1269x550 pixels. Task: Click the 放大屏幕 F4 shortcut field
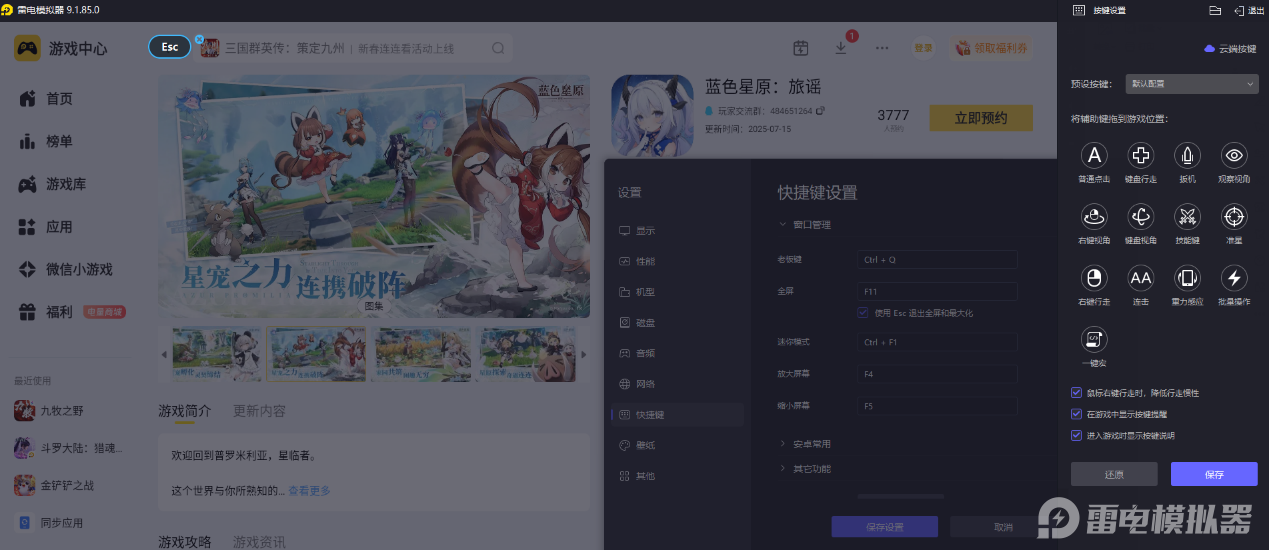coord(937,374)
